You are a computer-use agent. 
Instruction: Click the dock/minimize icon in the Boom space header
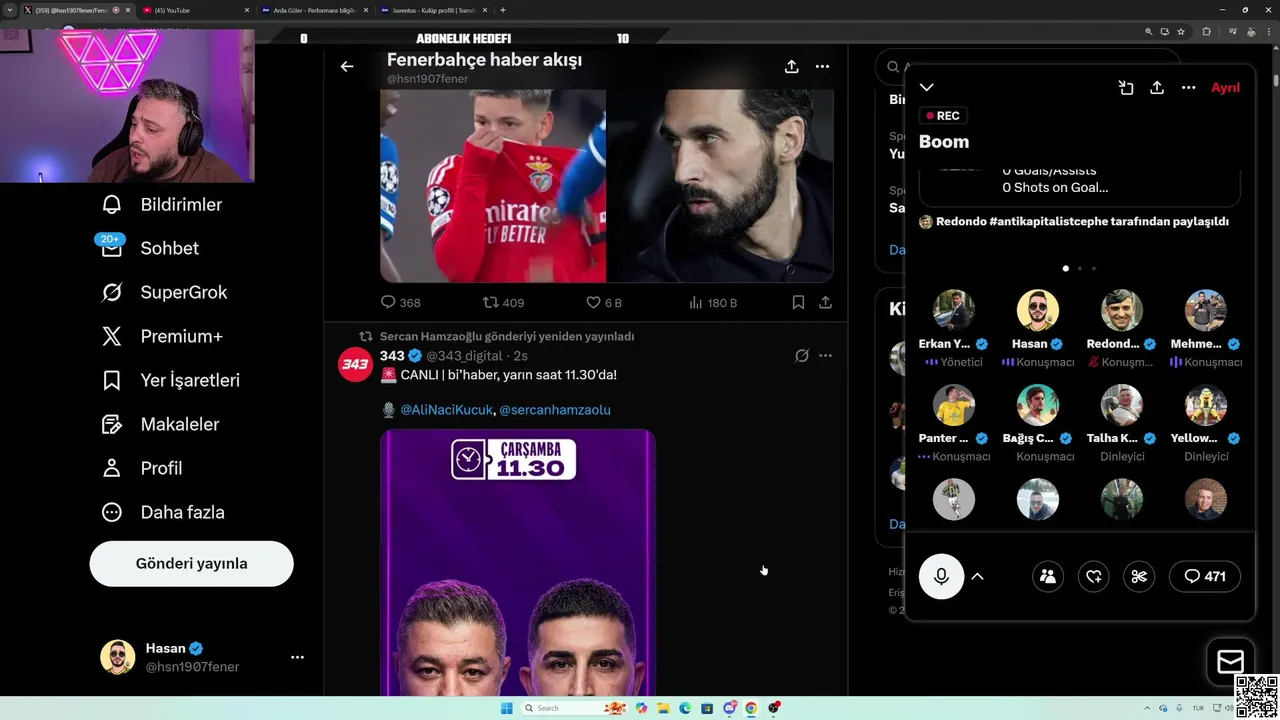point(1126,88)
